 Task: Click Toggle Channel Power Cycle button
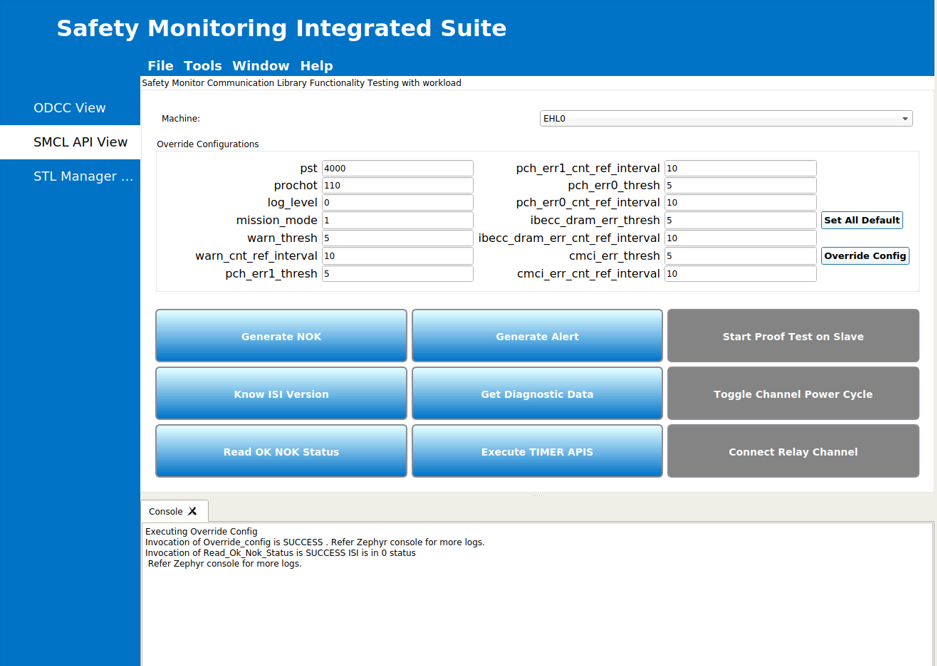[x=793, y=394]
